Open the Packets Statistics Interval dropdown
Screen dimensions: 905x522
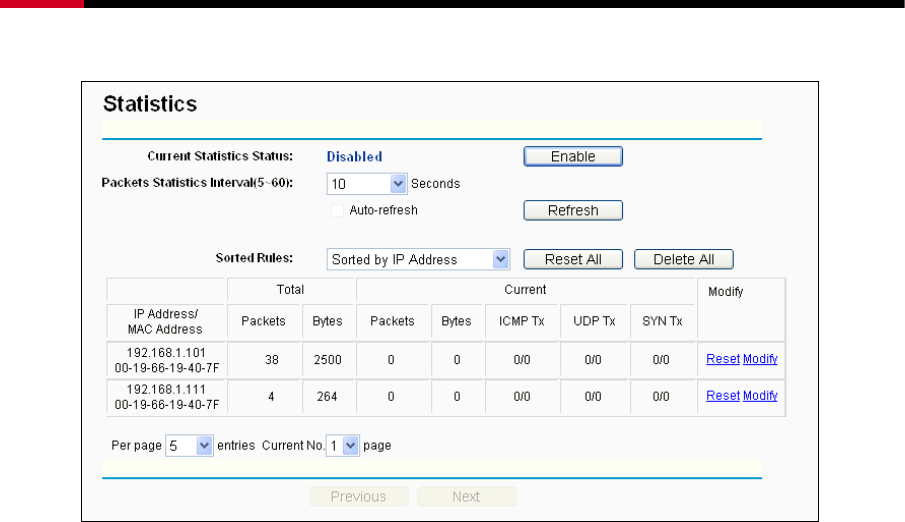pyautogui.click(x=367, y=184)
